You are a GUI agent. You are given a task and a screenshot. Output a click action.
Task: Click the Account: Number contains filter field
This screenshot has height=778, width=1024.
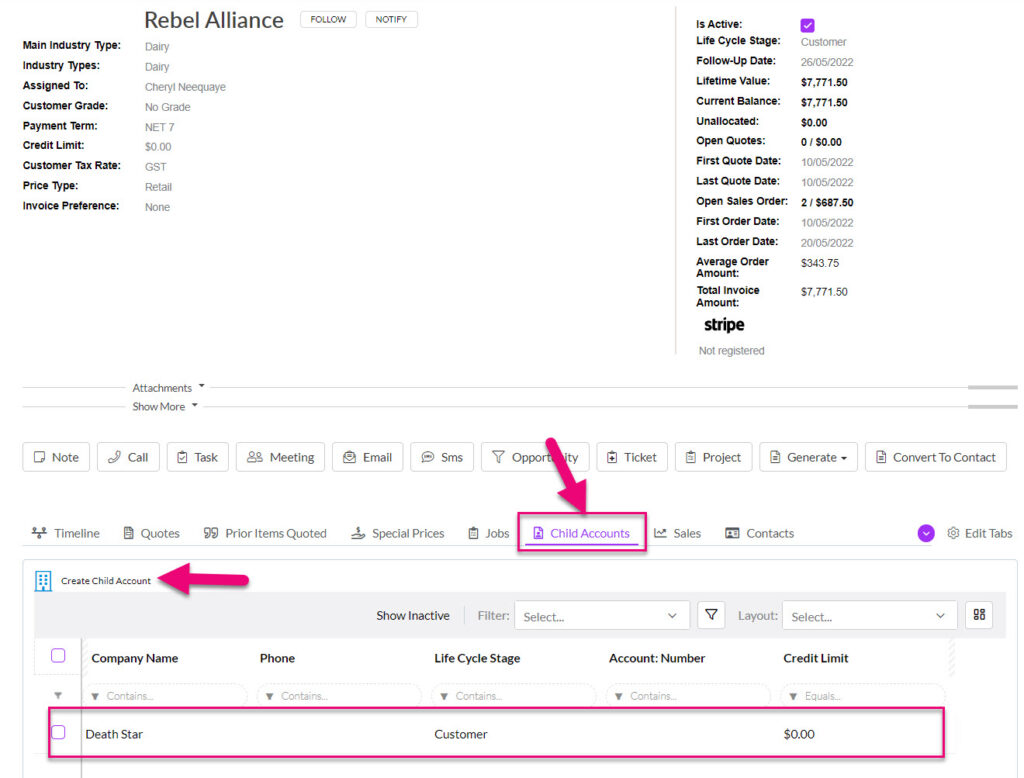point(688,696)
